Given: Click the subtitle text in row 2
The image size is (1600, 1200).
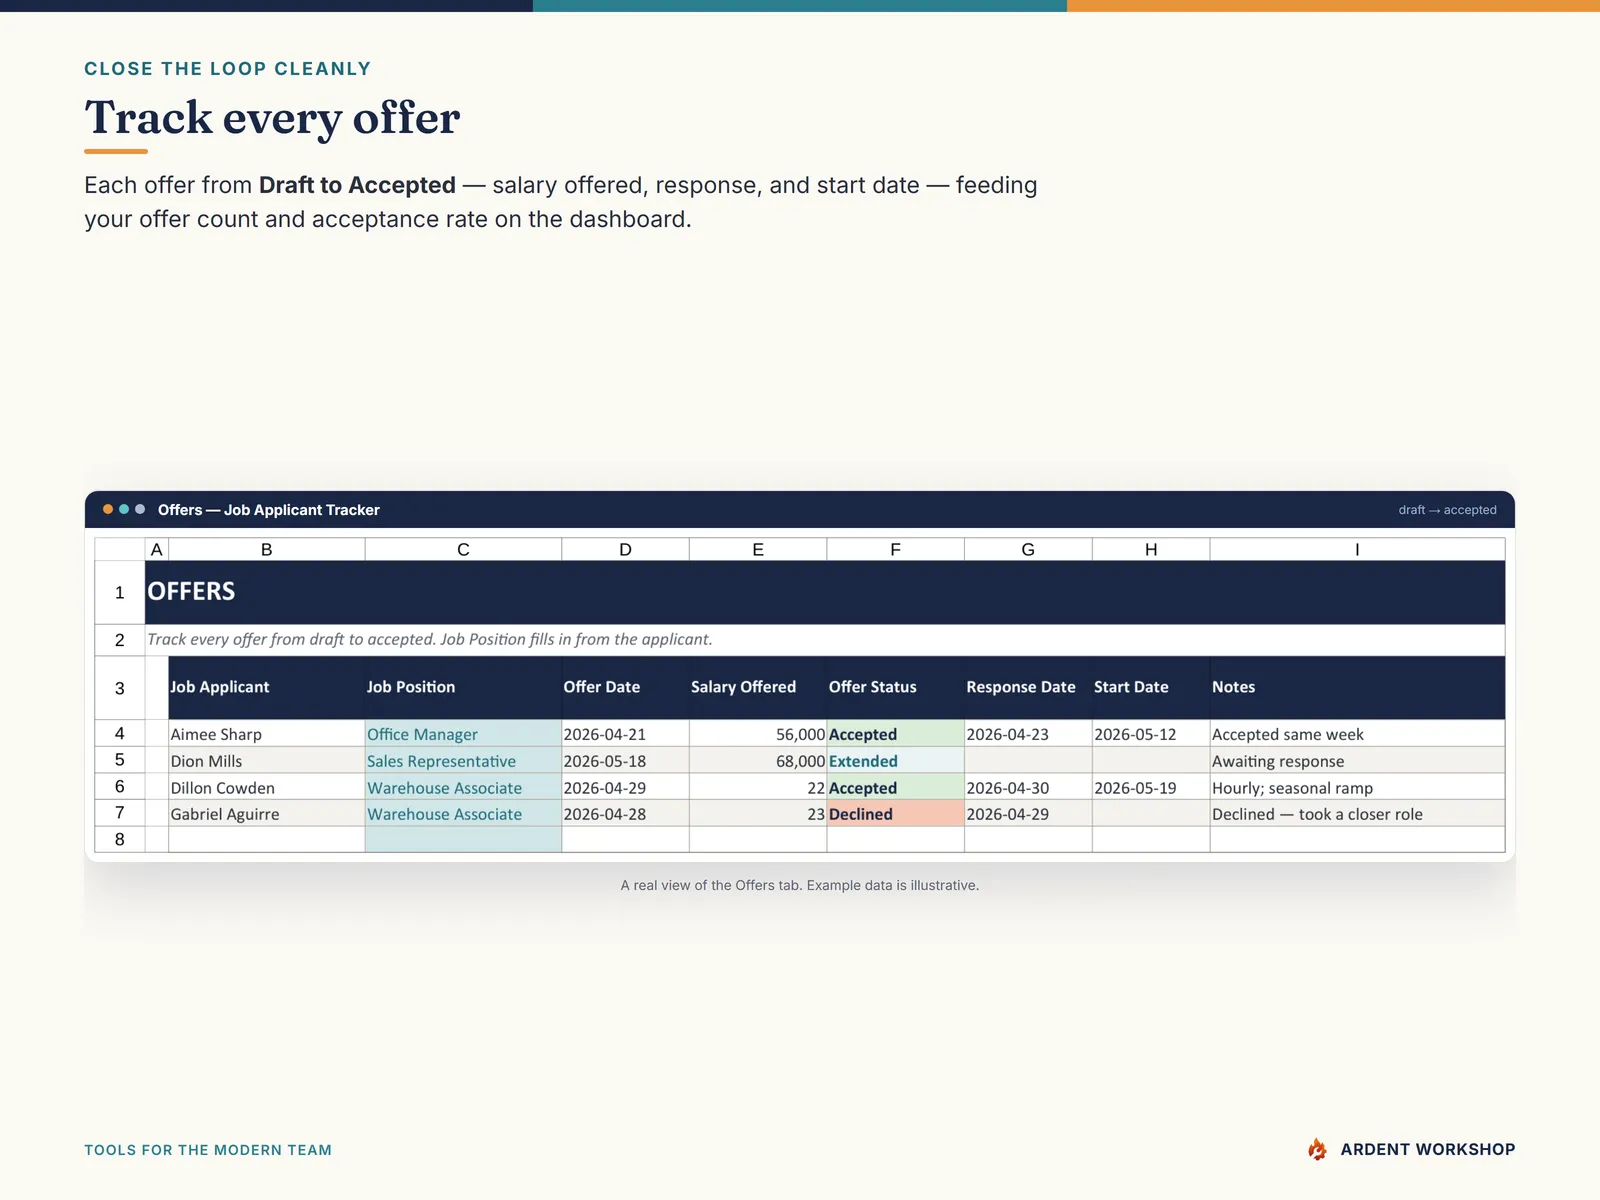Looking at the screenshot, I should pos(430,639).
